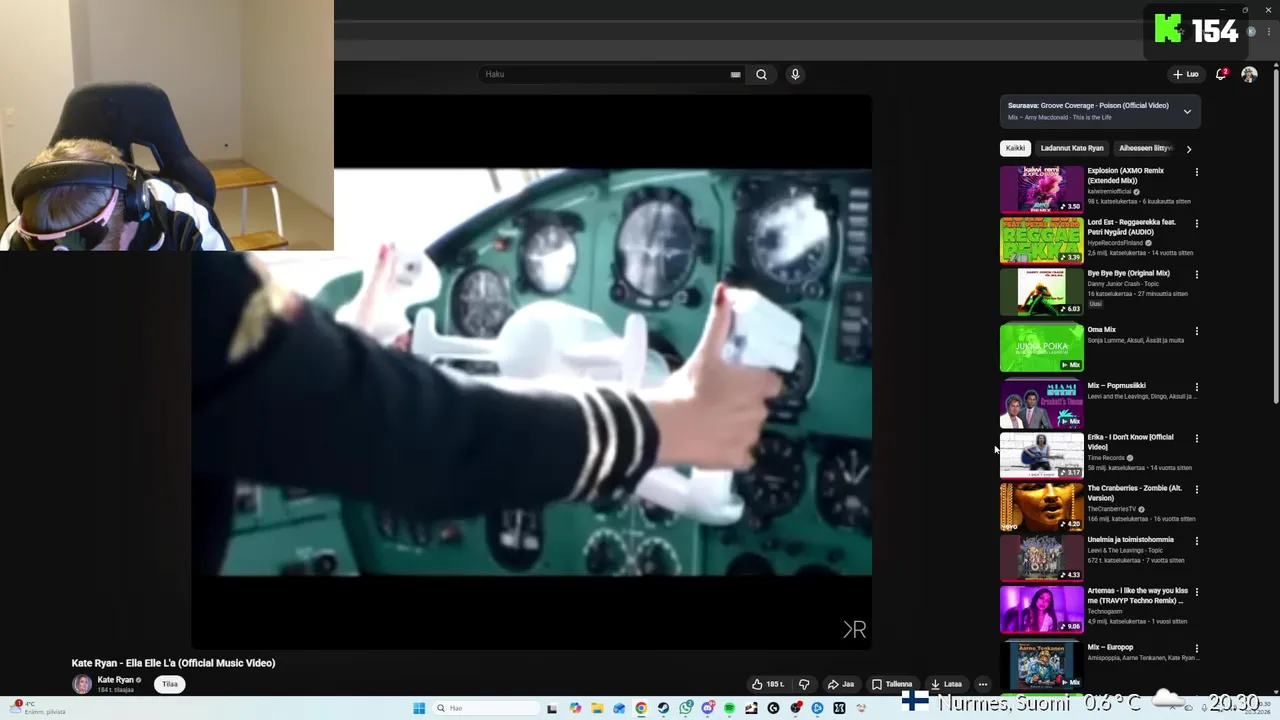Open options for Explosion (AXMO Remix) video
The width and height of the screenshot is (1280, 720).
pyautogui.click(x=1196, y=172)
